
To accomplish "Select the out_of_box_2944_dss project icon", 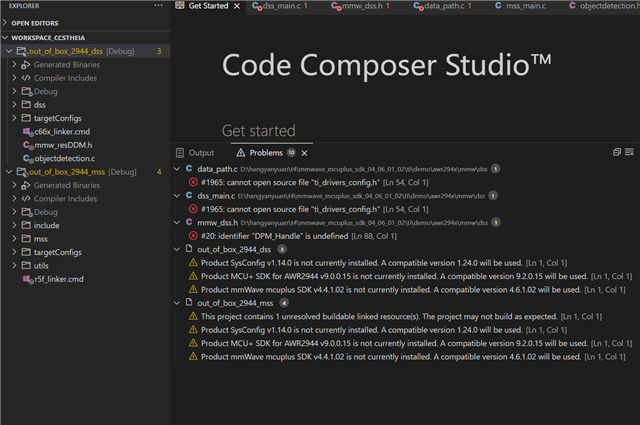I will coord(22,51).
